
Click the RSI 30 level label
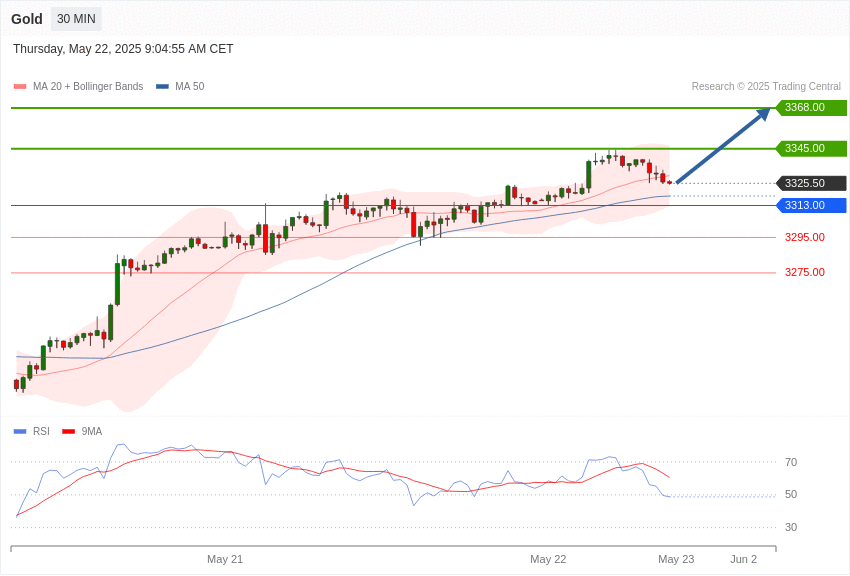[791, 527]
